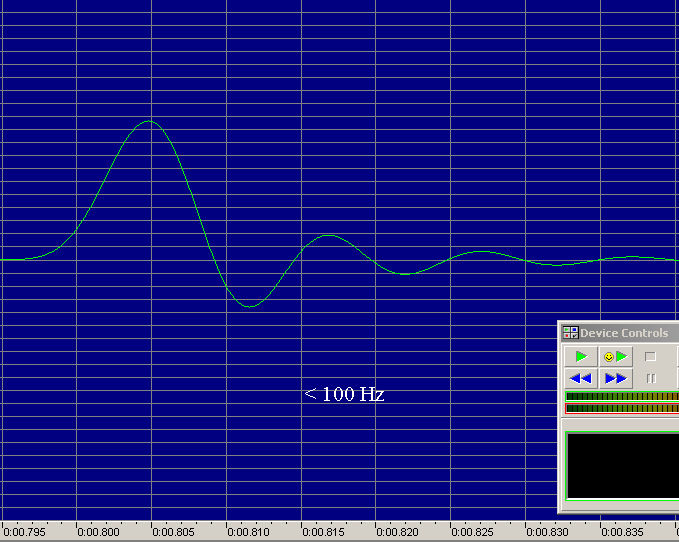Click the Pause button
The width and height of the screenshot is (679, 542).
coord(650,379)
